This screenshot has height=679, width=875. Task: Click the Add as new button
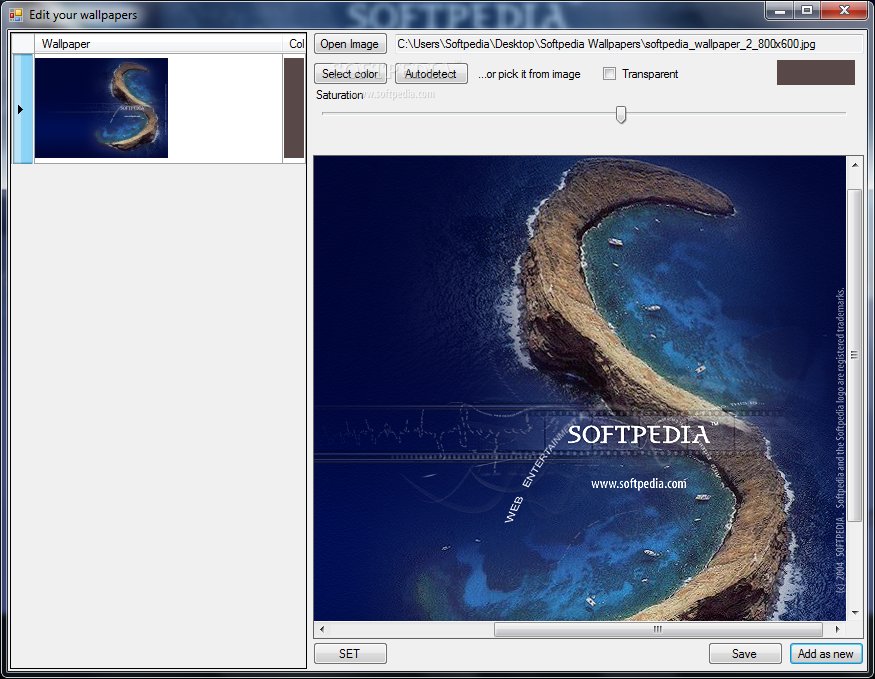point(826,653)
